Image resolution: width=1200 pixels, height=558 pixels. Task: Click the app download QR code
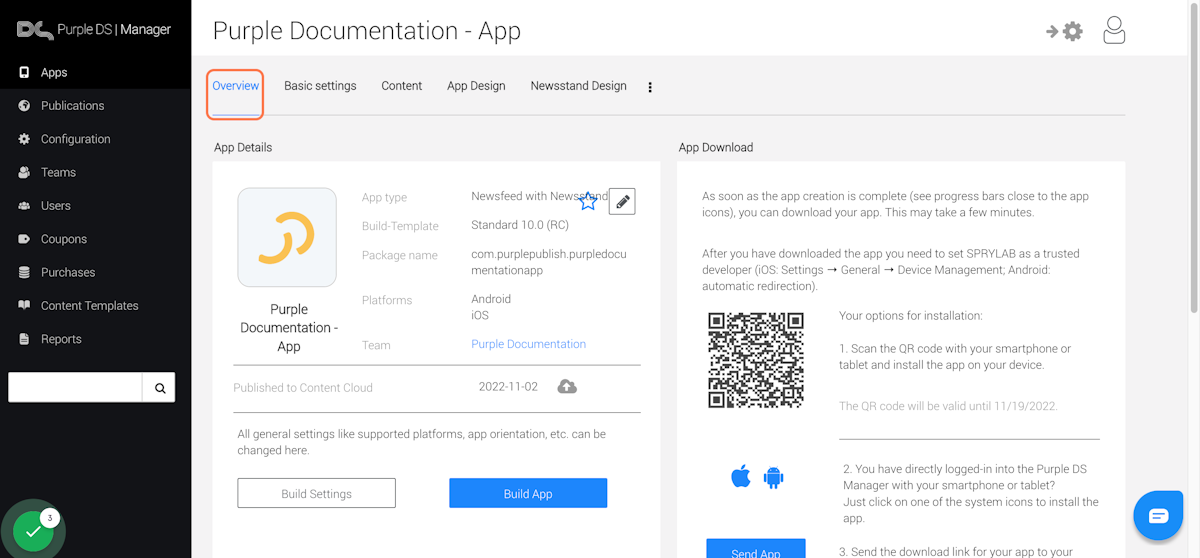[x=756, y=360]
